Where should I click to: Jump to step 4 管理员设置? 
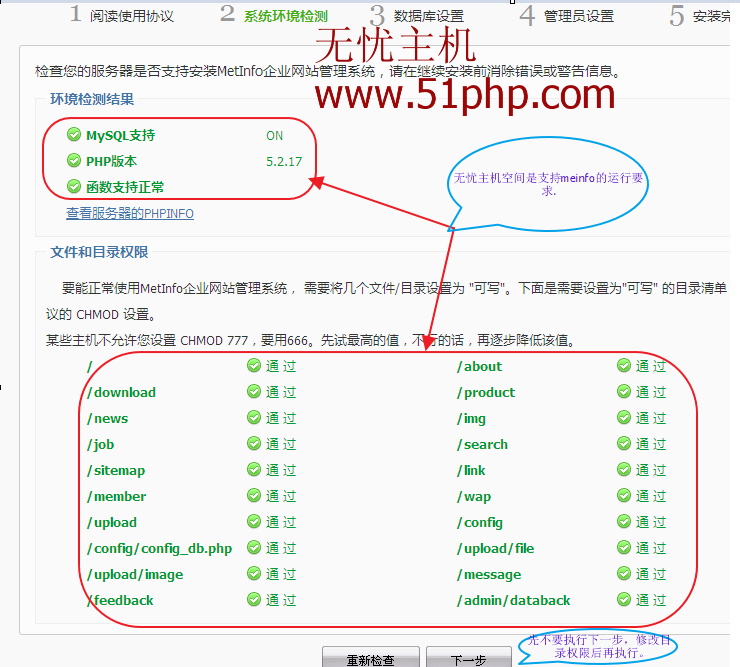click(x=567, y=16)
